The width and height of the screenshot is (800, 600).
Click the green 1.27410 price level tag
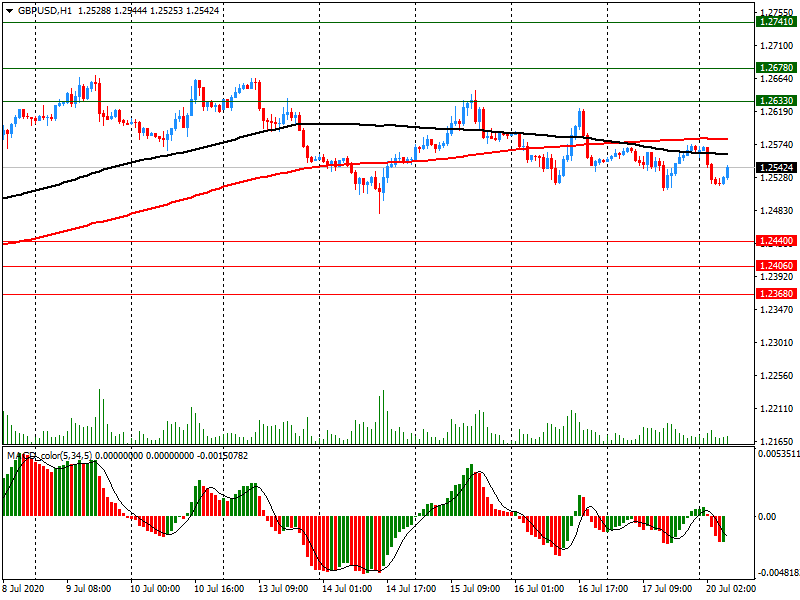click(776, 22)
